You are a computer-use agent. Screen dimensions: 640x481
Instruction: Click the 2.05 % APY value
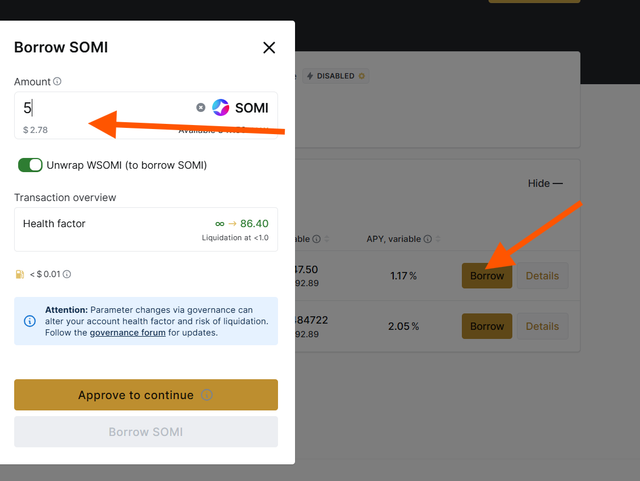[x=404, y=327]
